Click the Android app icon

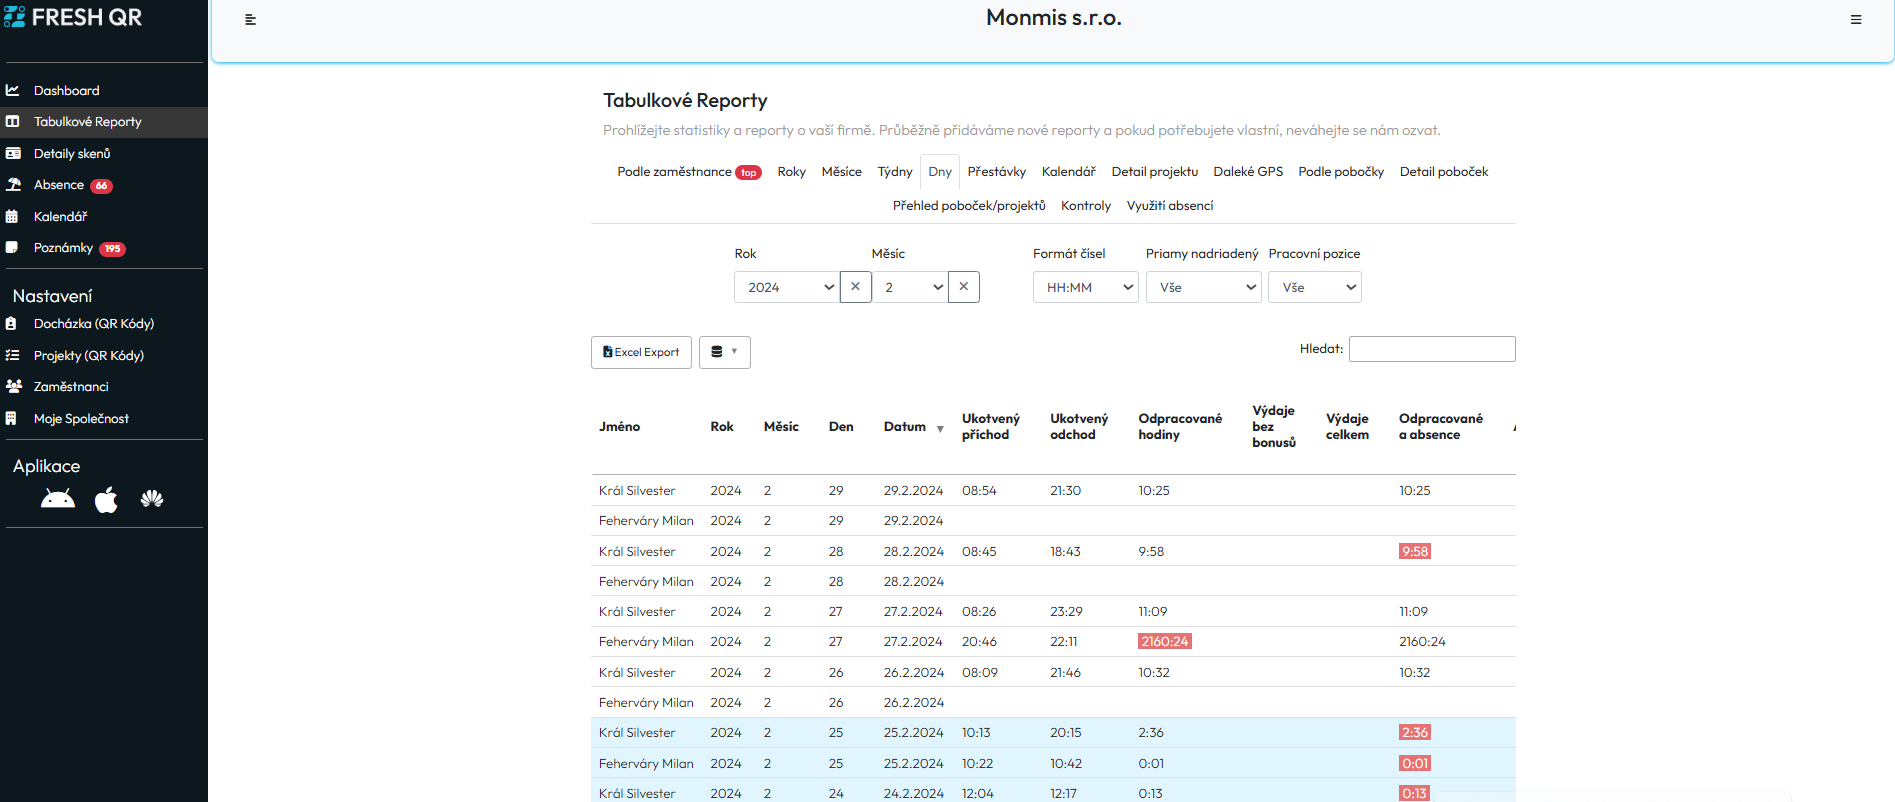coord(58,499)
